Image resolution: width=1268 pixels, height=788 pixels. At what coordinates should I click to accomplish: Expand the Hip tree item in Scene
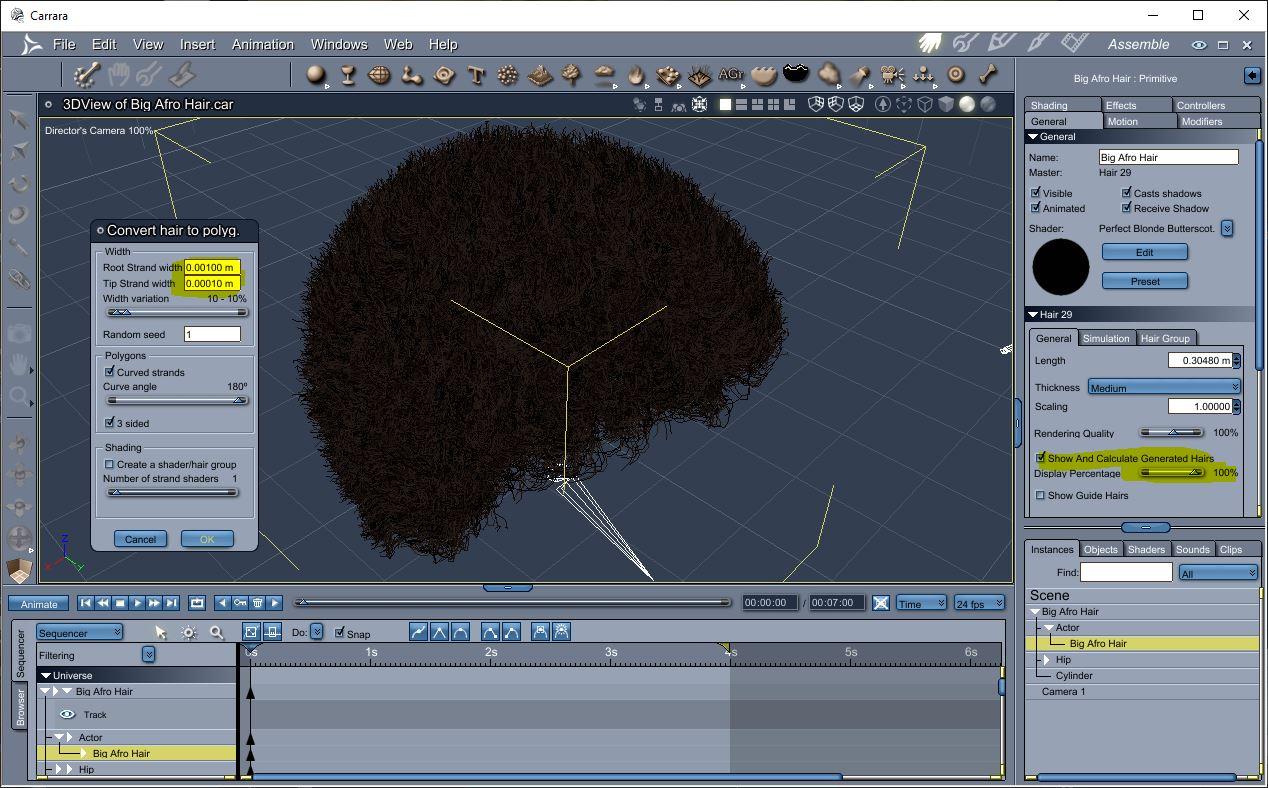[1047, 660]
